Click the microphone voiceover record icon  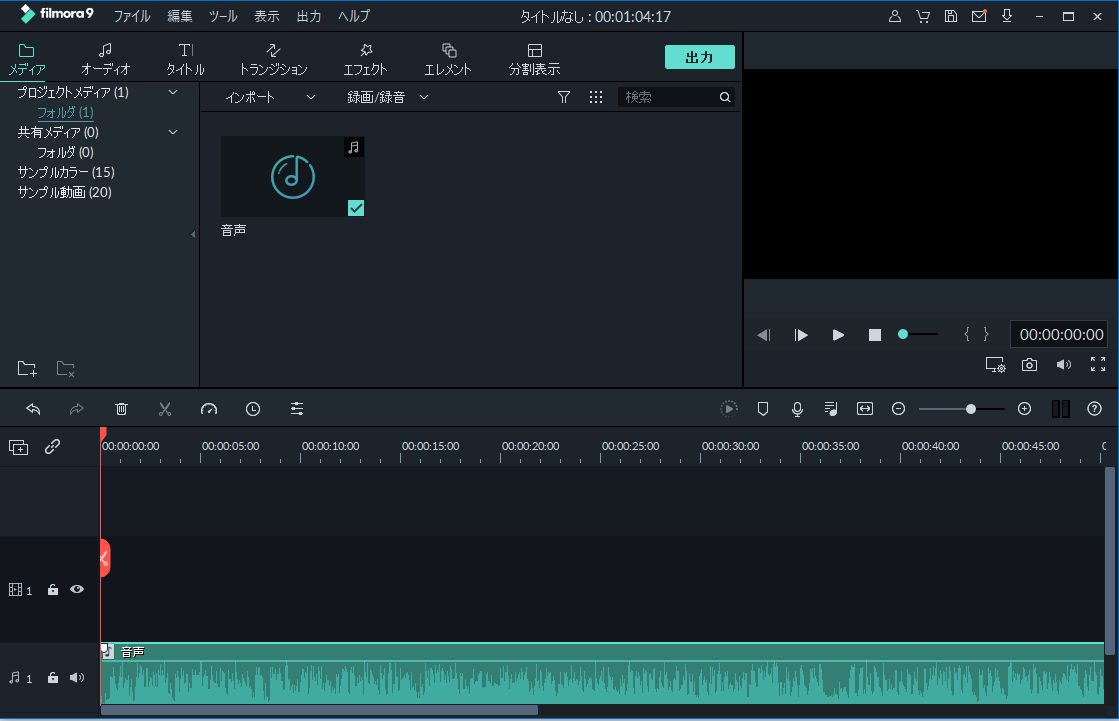point(797,409)
